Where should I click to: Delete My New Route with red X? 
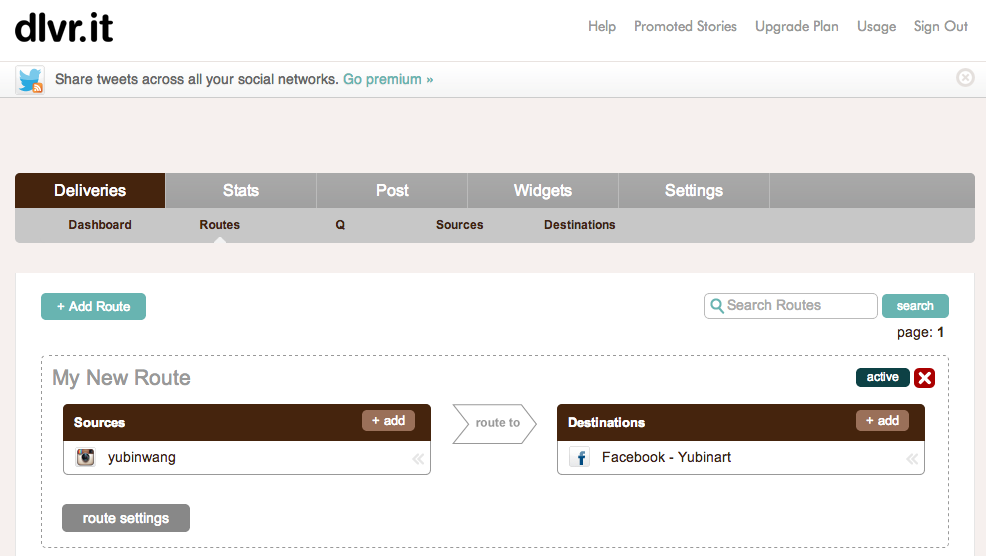924,377
